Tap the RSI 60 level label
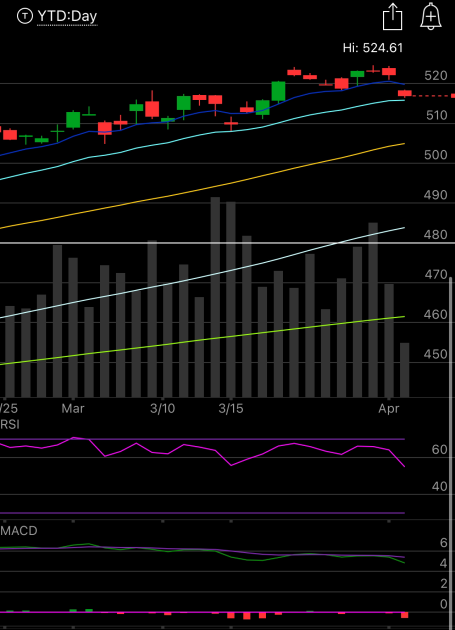This screenshot has height=630, width=455. click(x=439, y=450)
